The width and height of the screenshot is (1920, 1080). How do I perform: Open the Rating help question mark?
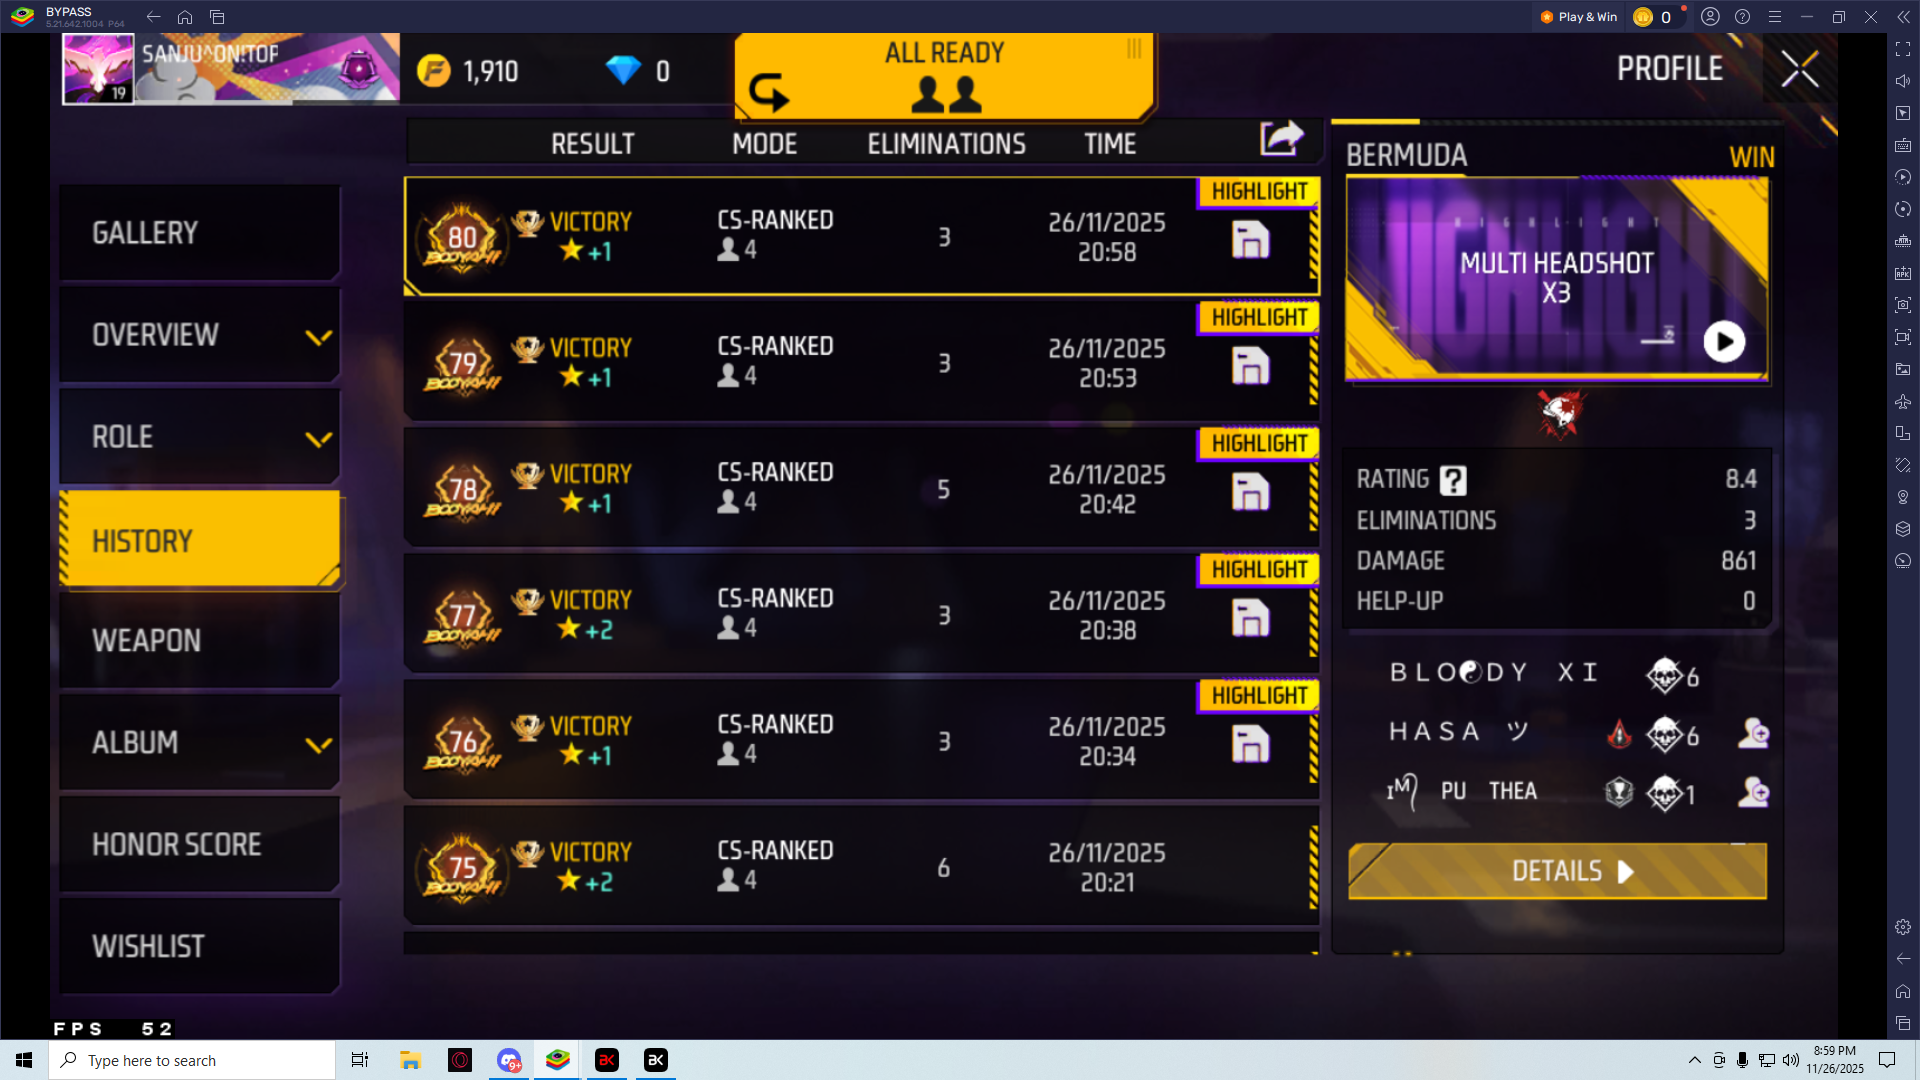1453,480
